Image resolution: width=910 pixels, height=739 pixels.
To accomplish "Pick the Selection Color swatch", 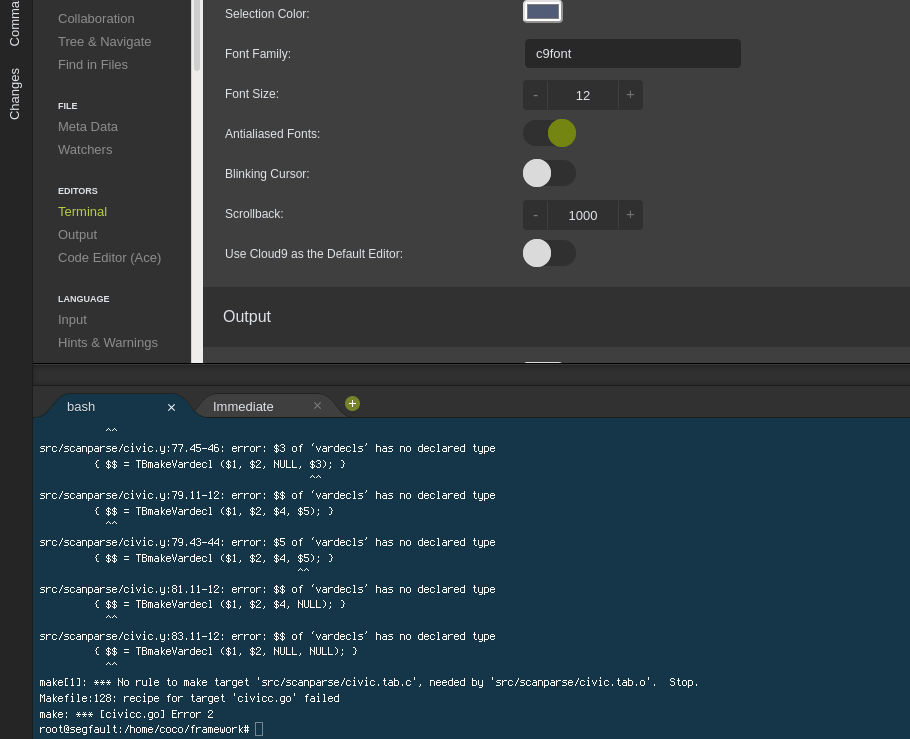I will coord(542,12).
